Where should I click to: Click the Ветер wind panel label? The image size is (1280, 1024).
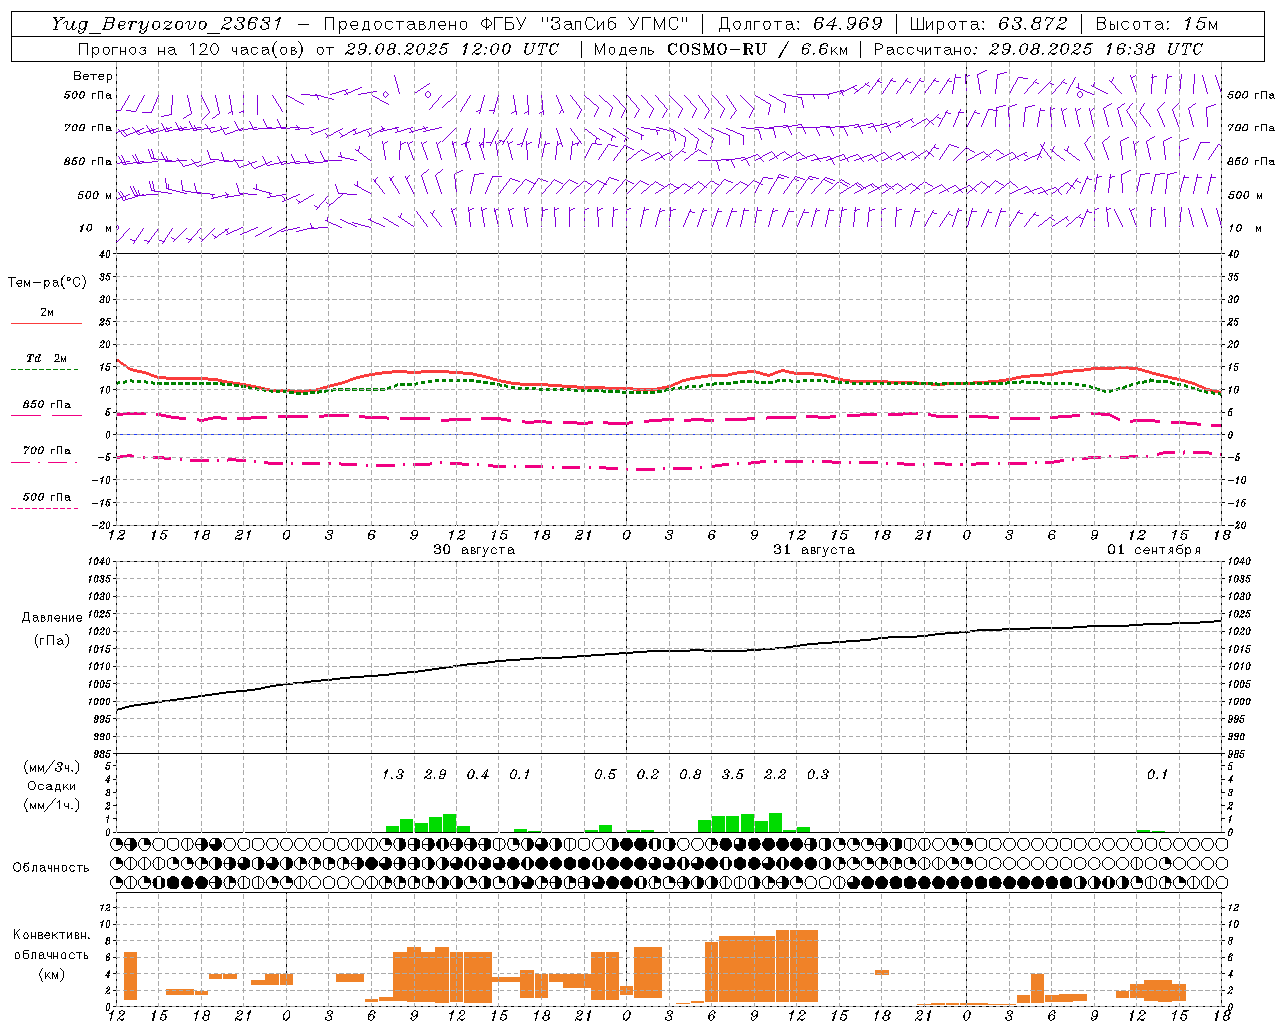click(92, 76)
